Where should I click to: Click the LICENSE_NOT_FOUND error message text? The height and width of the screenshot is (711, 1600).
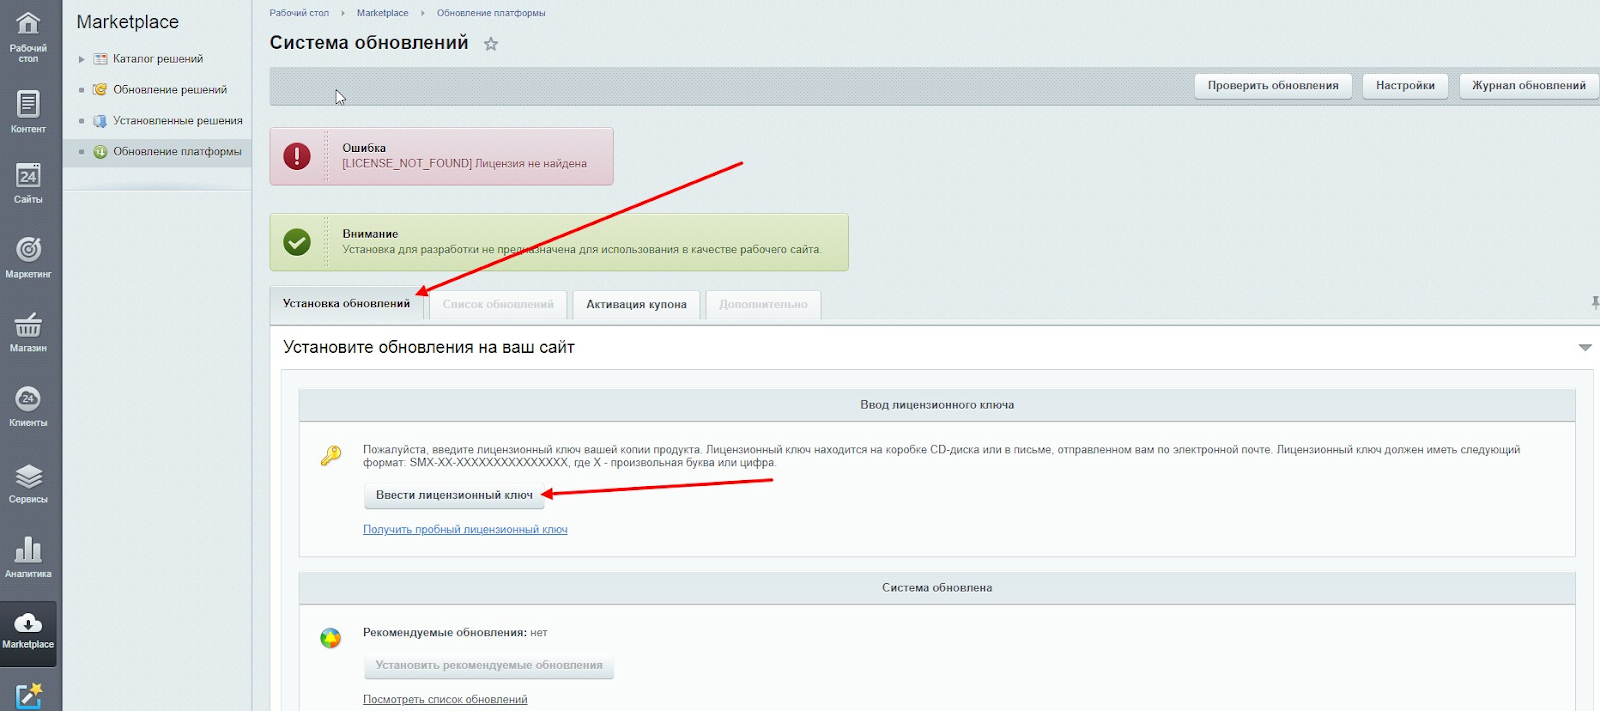click(464, 164)
